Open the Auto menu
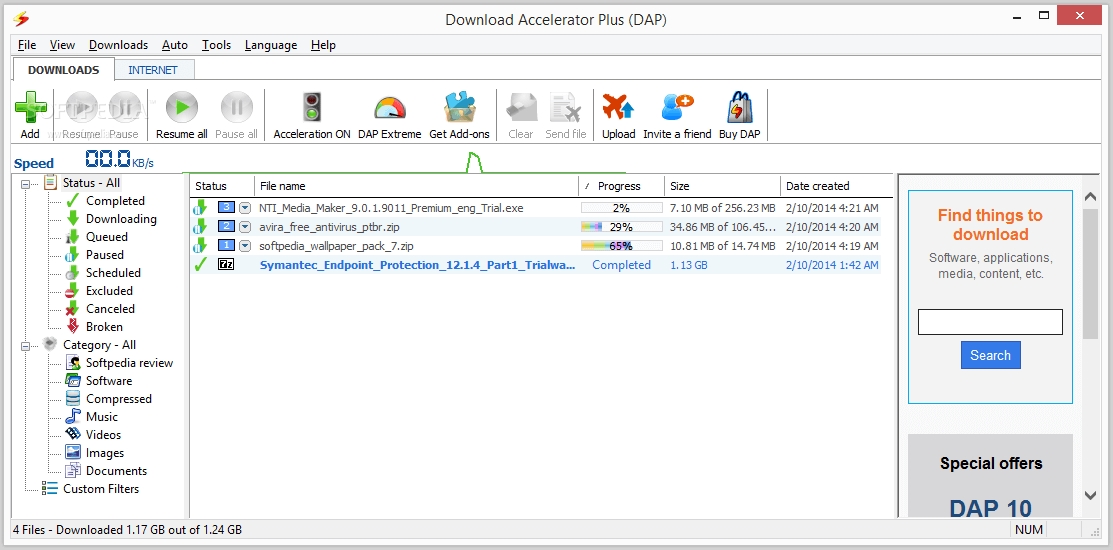 tap(175, 45)
